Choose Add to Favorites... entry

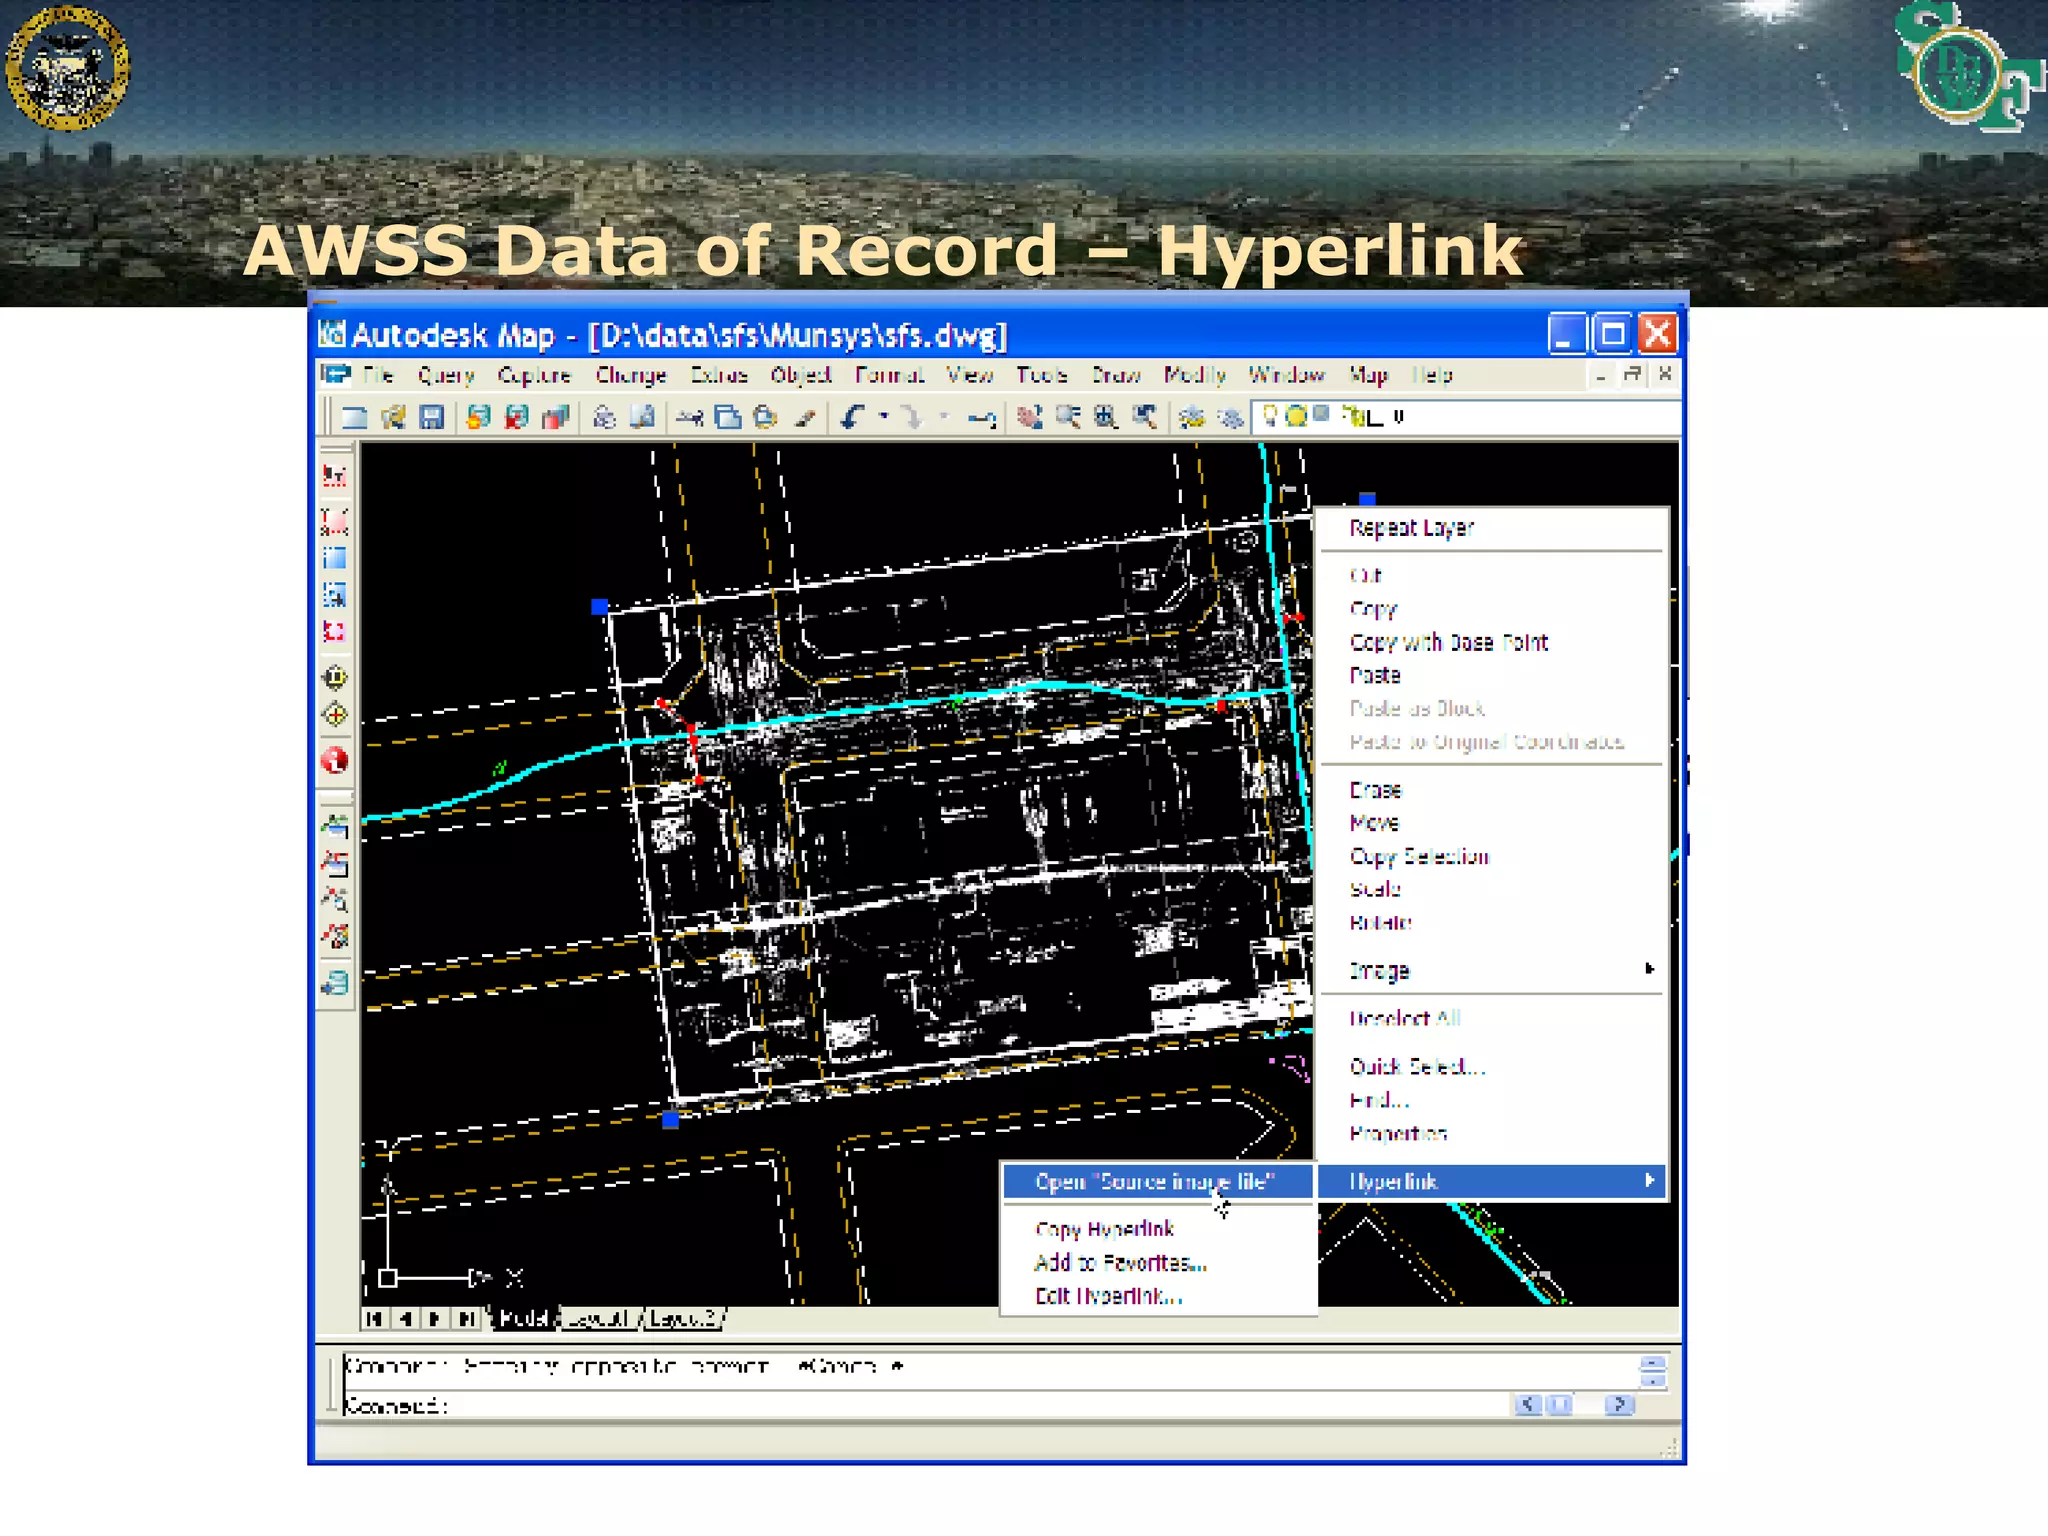(x=1120, y=1262)
